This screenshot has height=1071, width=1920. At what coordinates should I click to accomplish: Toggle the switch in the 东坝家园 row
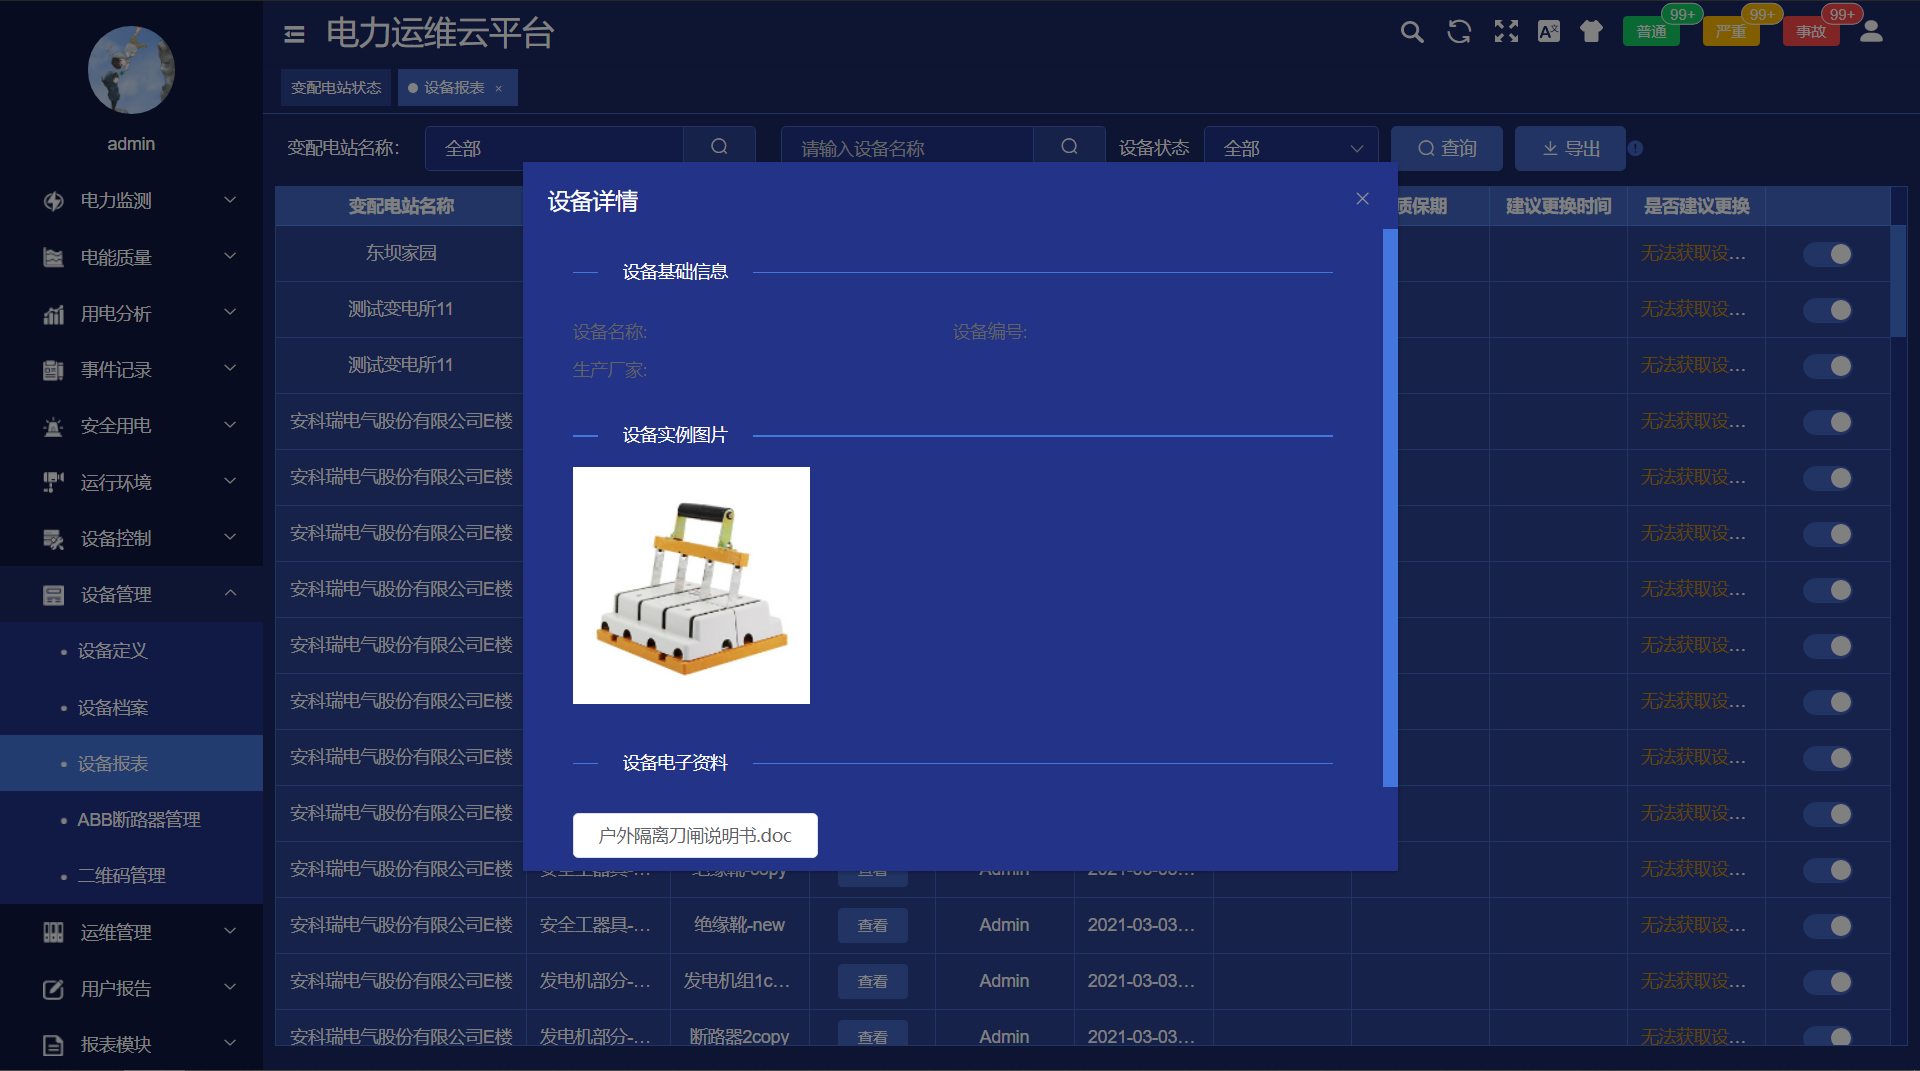(x=1828, y=254)
